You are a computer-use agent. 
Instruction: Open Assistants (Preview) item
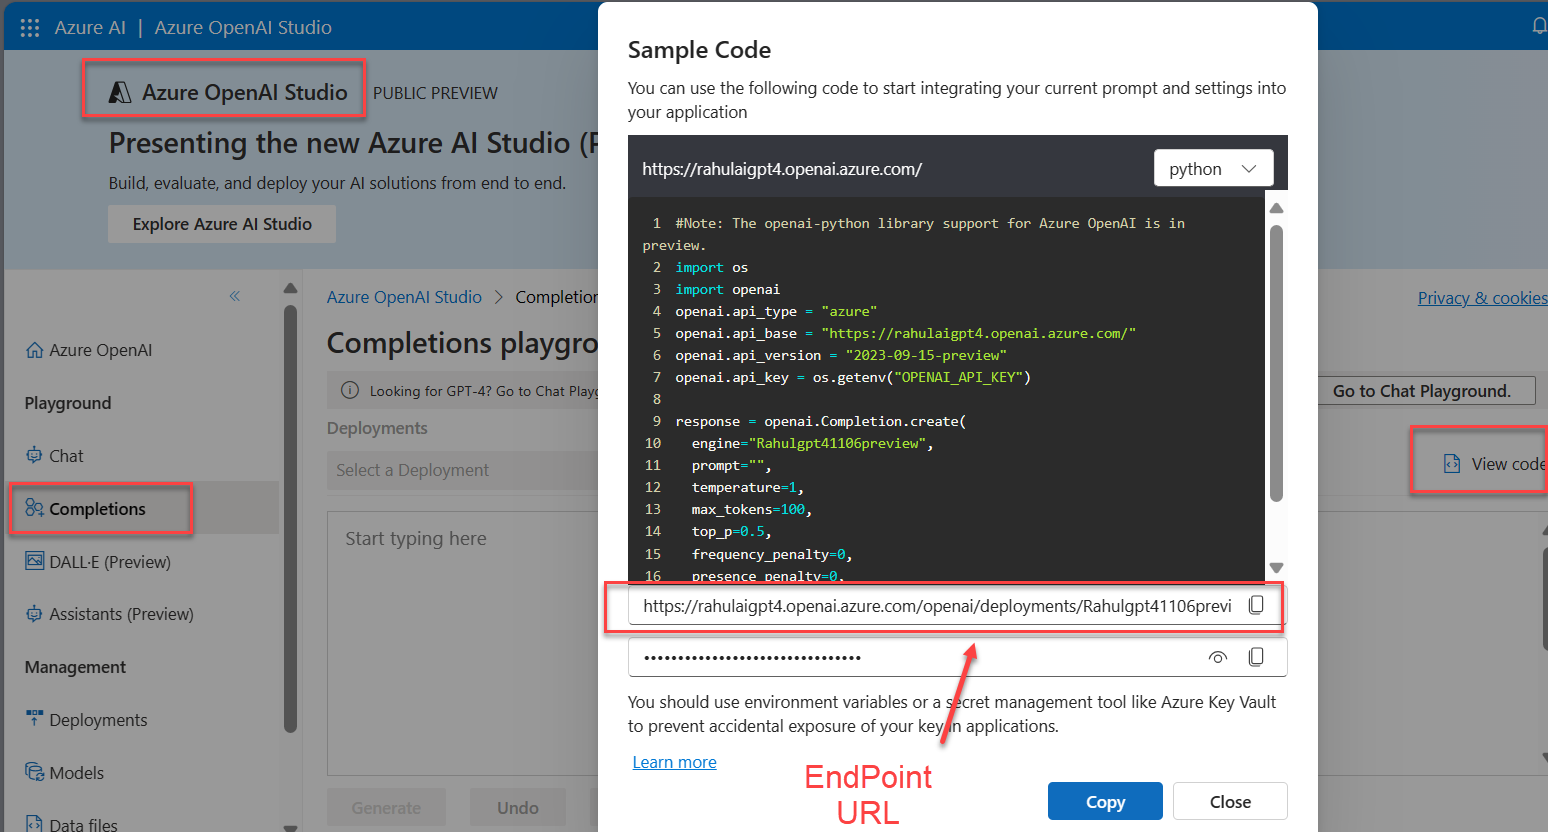point(109,614)
